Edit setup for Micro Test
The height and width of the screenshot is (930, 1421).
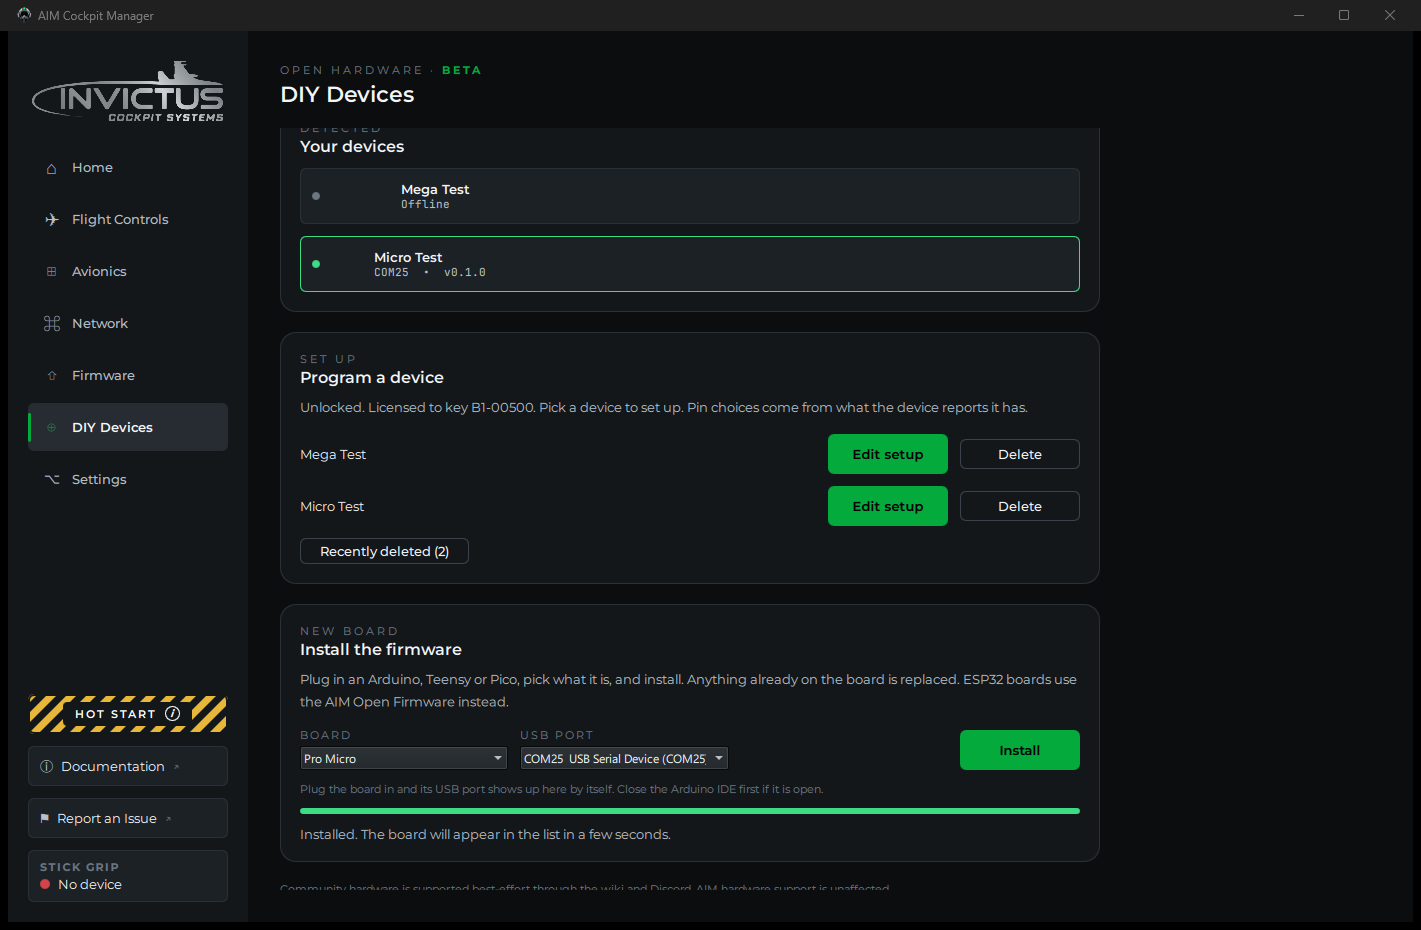pos(888,506)
